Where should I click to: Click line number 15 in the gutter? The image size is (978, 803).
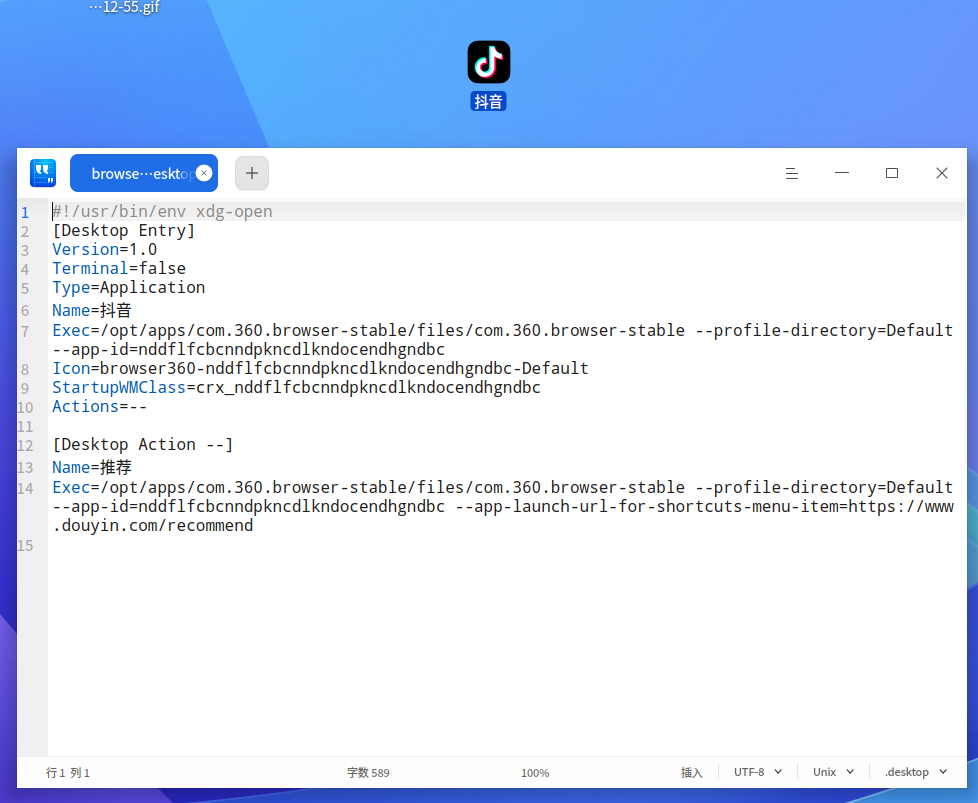pos(25,546)
